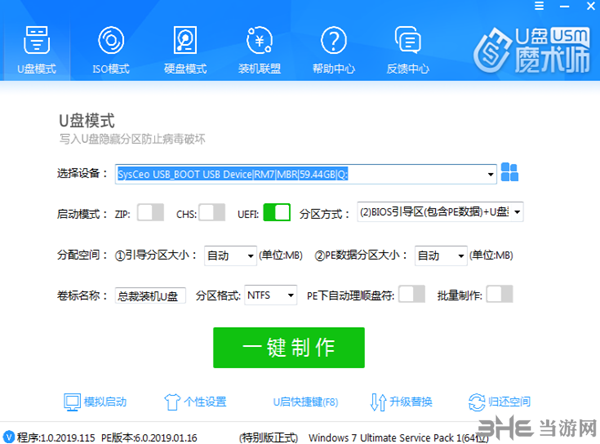The height and width of the screenshot is (444, 600).
Task: Click the 反馈中心 tab label
Action: (x=408, y=69)
